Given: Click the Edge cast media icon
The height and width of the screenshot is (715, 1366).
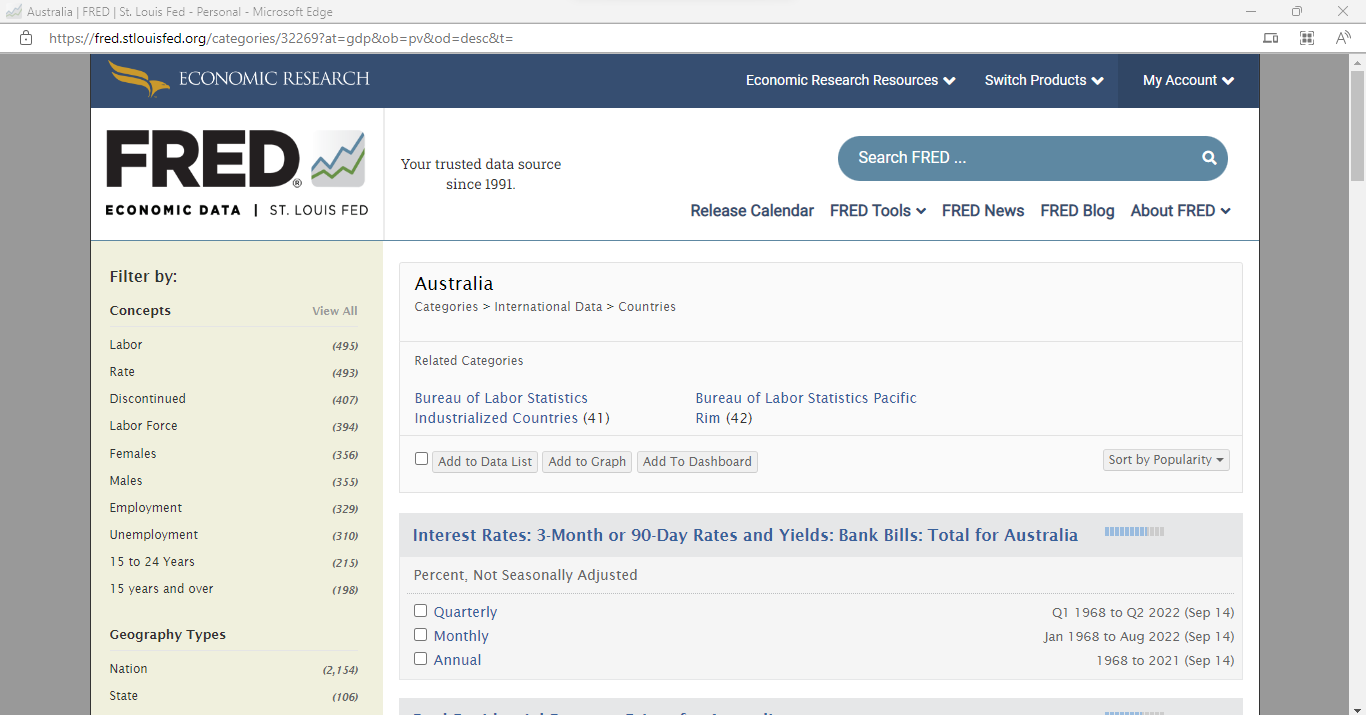Looking at the screenshot, I should [1270, 38].
